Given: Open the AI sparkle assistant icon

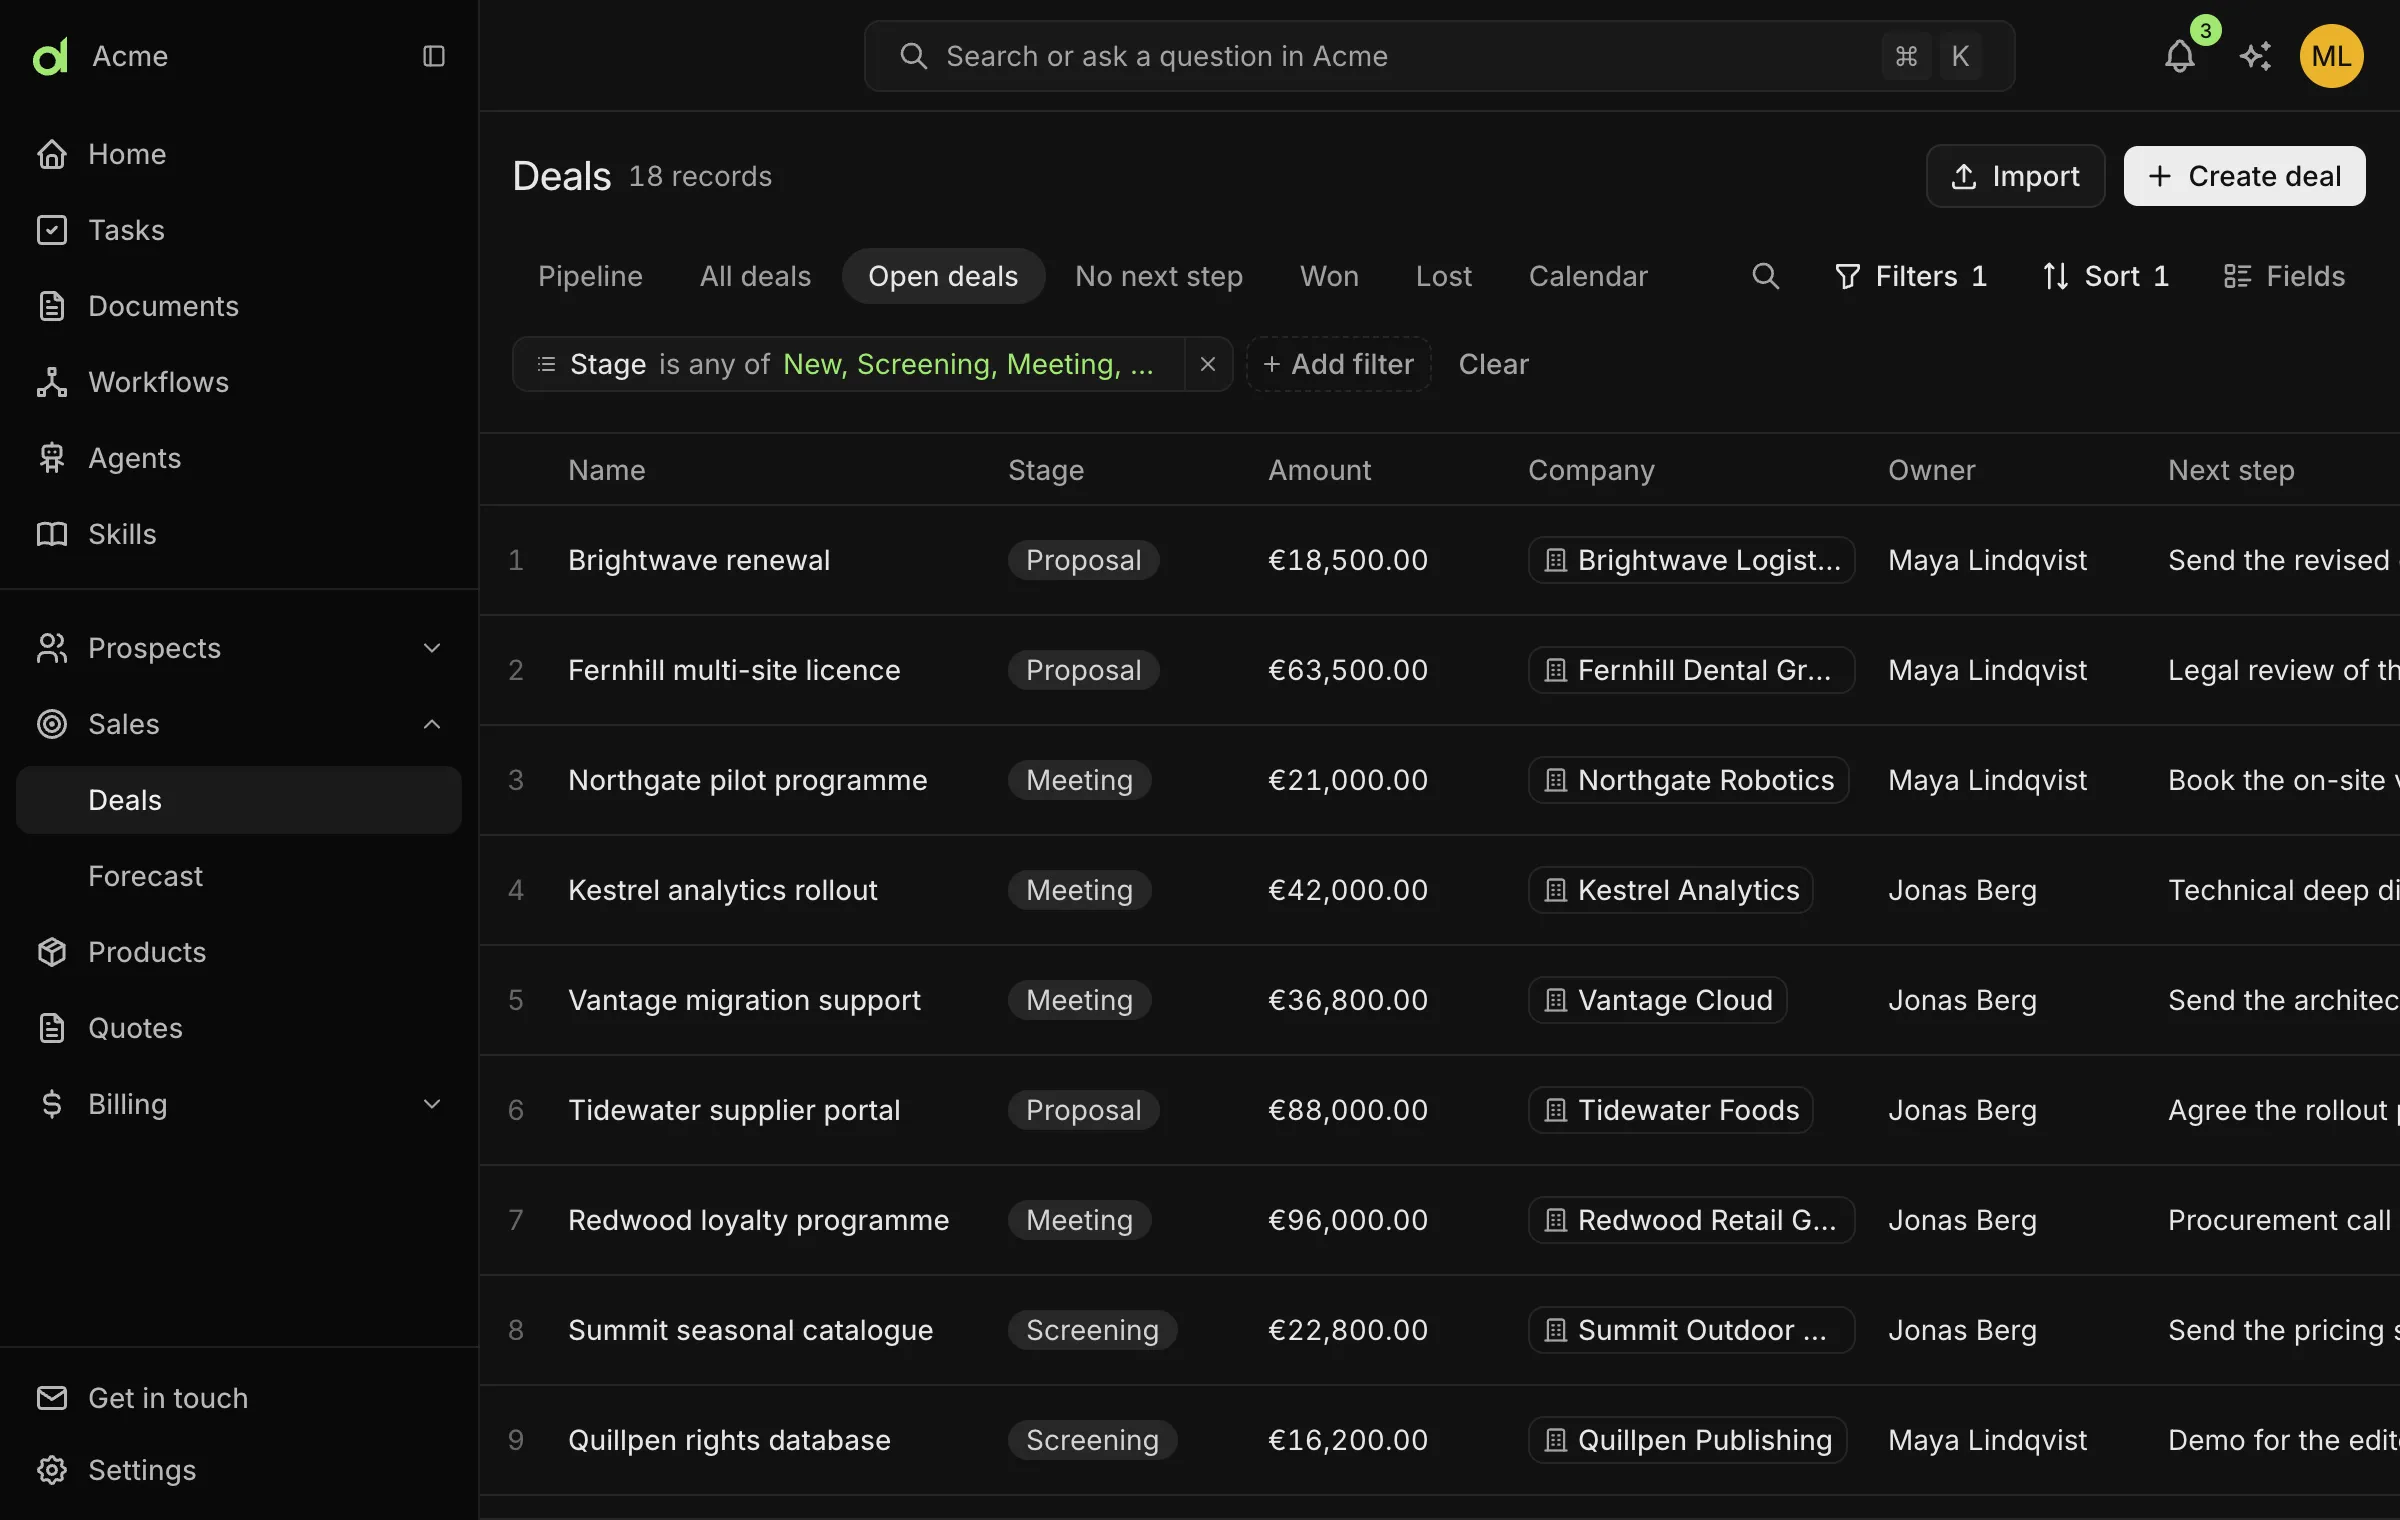Looking at the screenshot, I should [x=2255, y=56].
